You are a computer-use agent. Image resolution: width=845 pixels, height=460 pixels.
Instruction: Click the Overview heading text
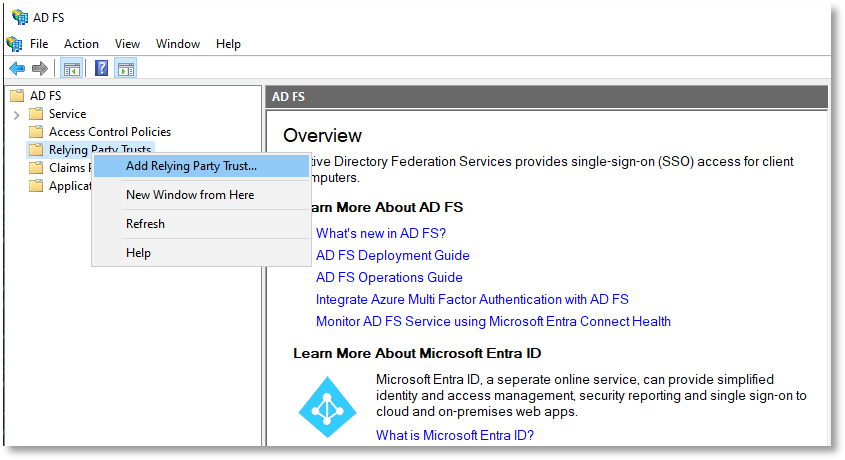point(322,135)
